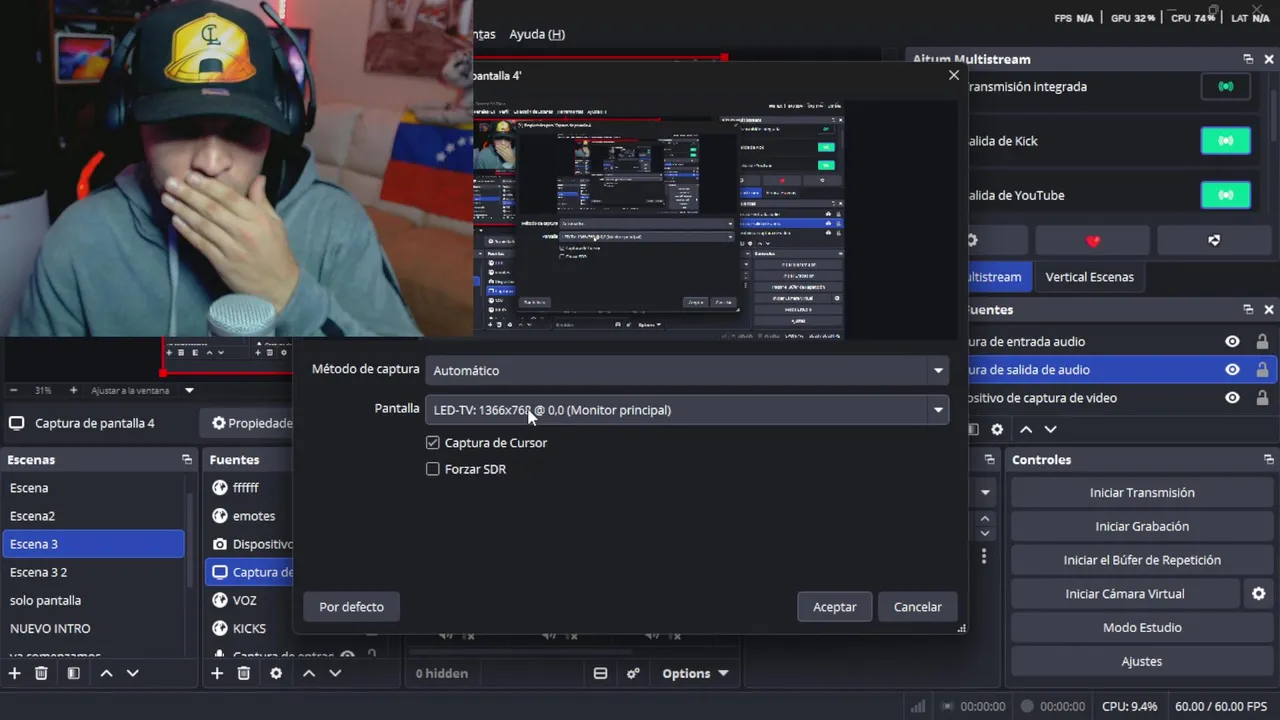Undock the Aitum Multistream panel
Viewport: 1280px width, 720px height.
(x=1248, y=59)
